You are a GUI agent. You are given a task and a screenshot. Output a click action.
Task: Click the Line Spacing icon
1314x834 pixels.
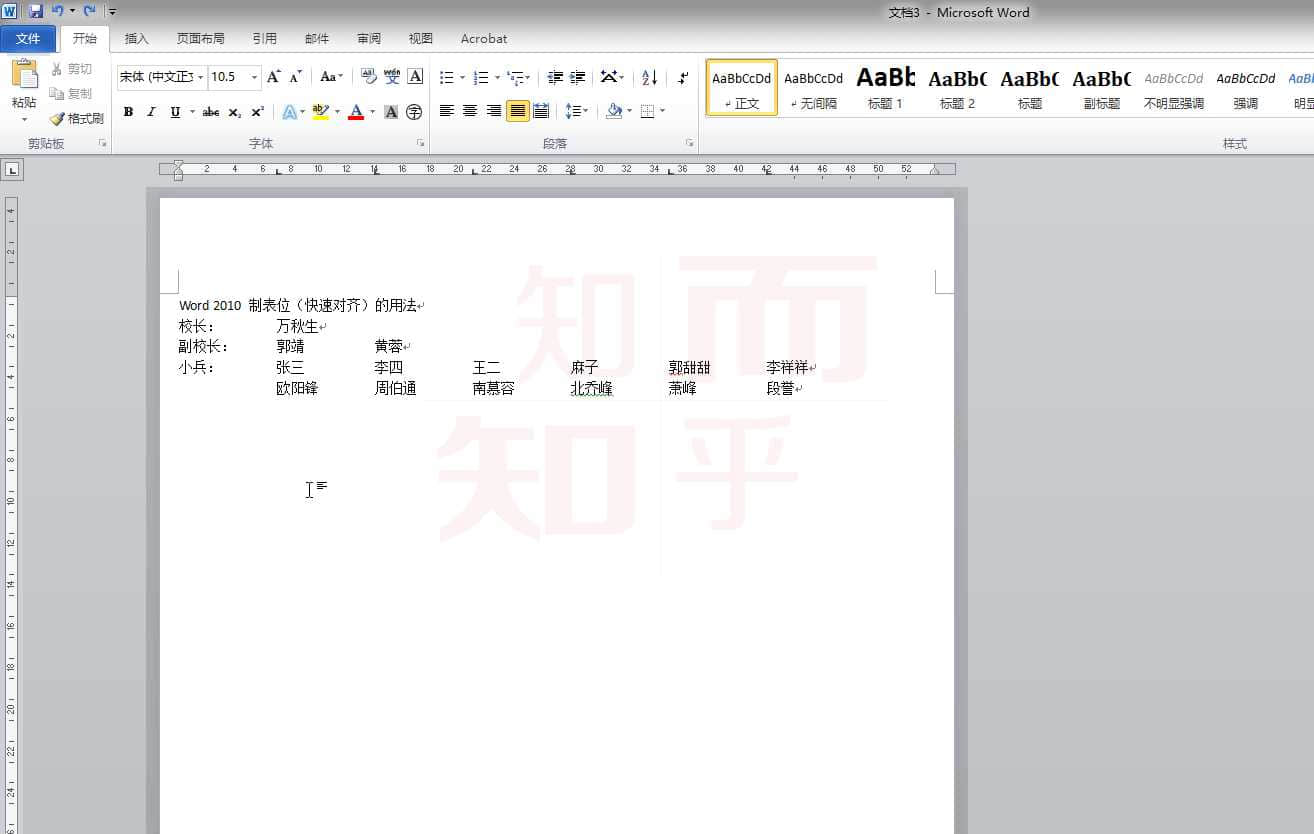pos(573,111)
